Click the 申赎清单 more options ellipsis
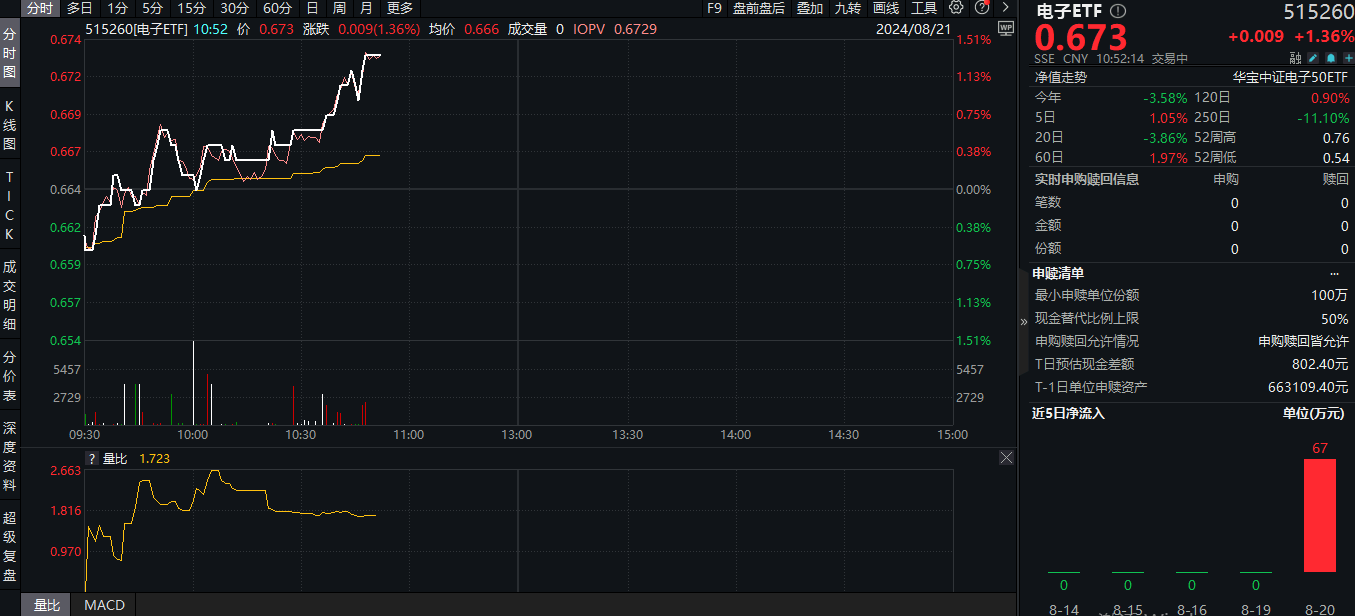The image size is (1355, 616). point(1334,273)
